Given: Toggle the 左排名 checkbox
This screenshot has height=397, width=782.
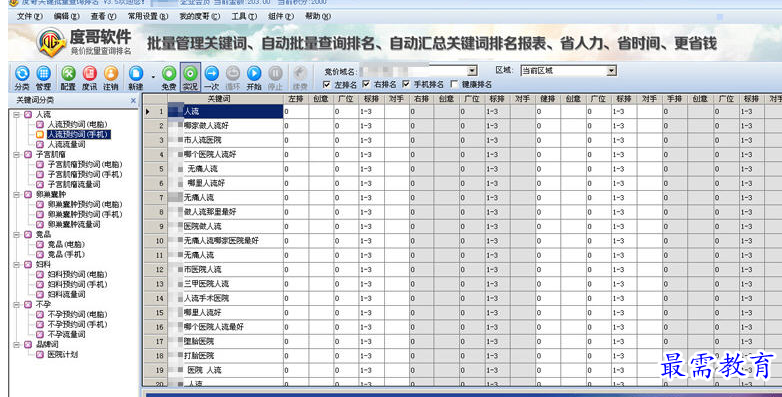Looking at the screenshot, I should 327,84.
